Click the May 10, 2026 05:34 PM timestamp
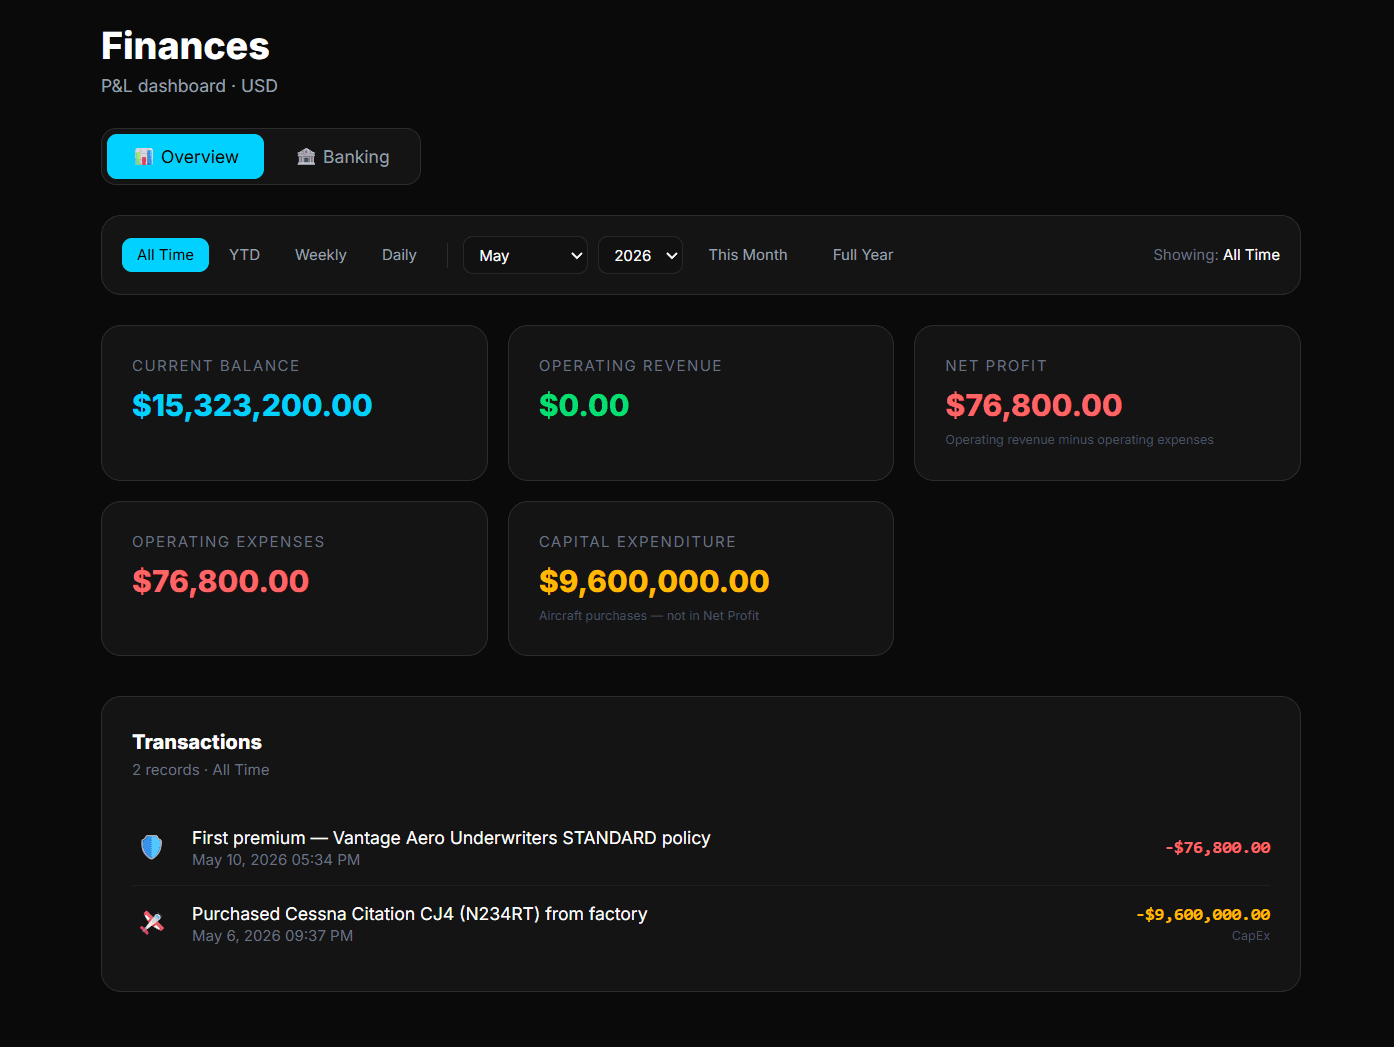The width and height of the screenshot is (1394, 1047). point(276,860)
